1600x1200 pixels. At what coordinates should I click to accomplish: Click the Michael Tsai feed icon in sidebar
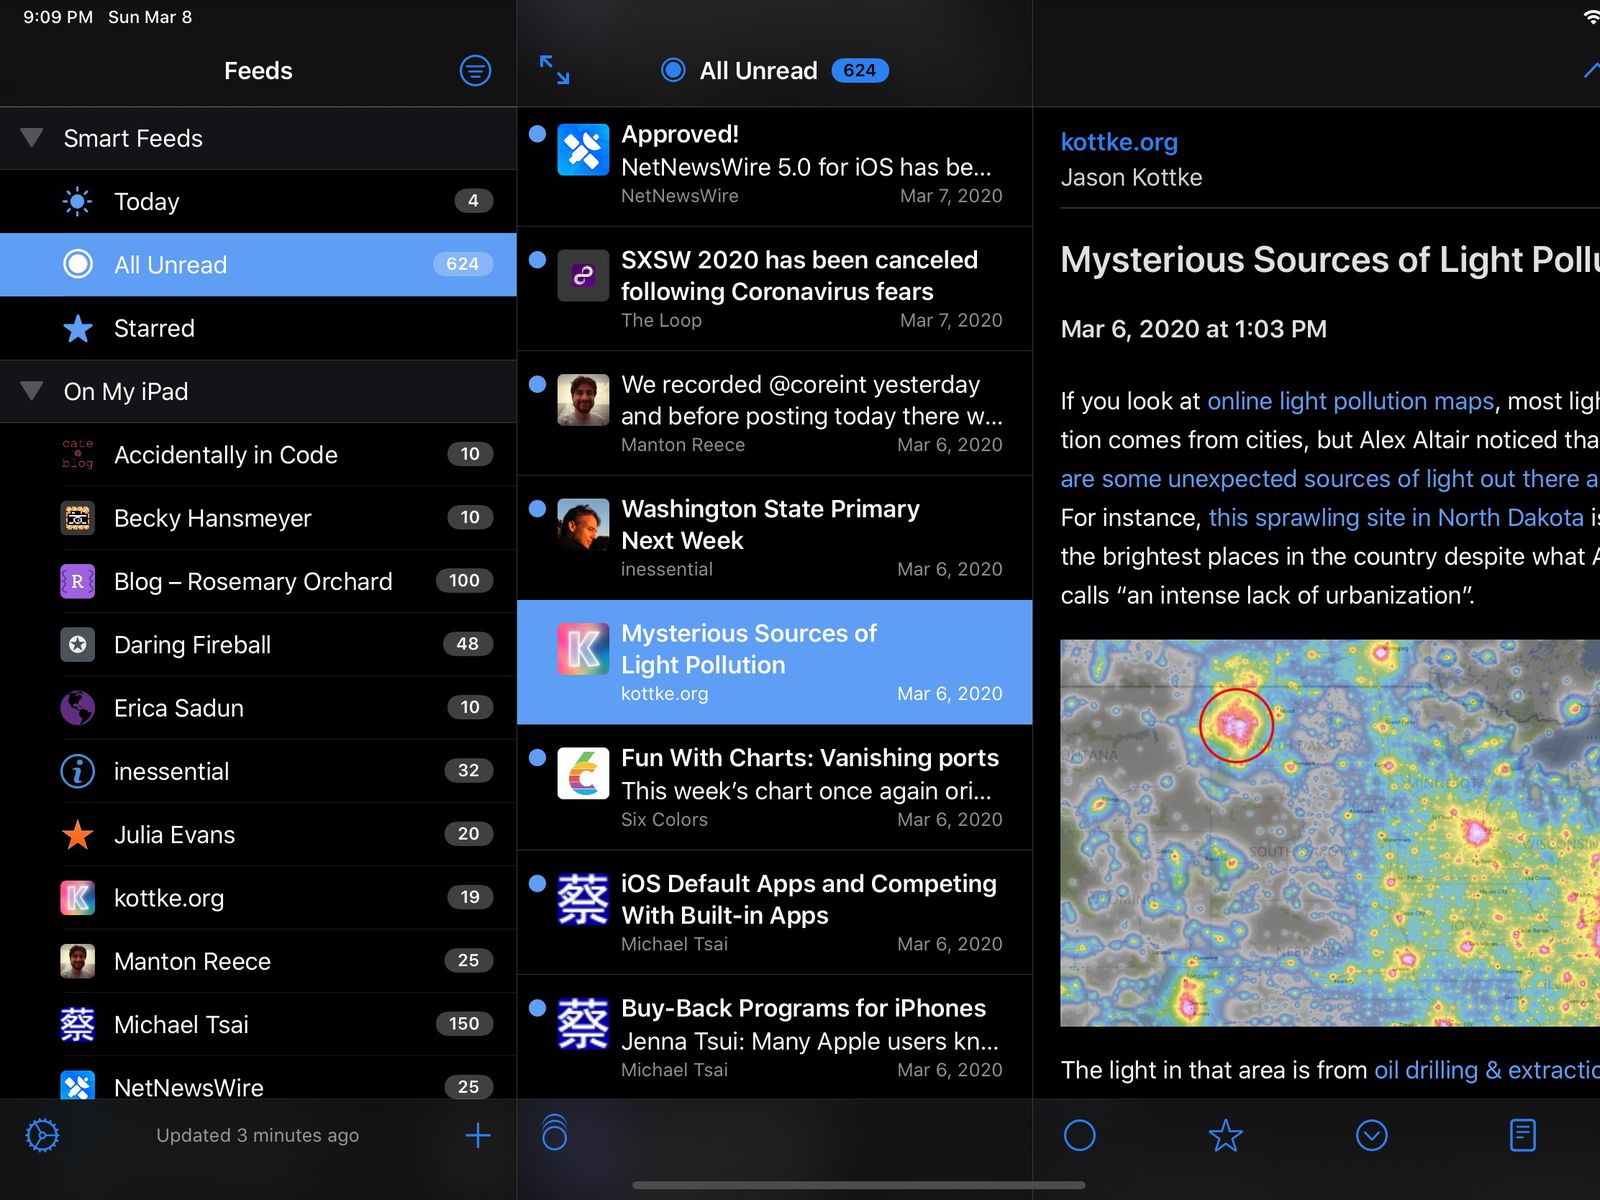[x=78, y=1024]
